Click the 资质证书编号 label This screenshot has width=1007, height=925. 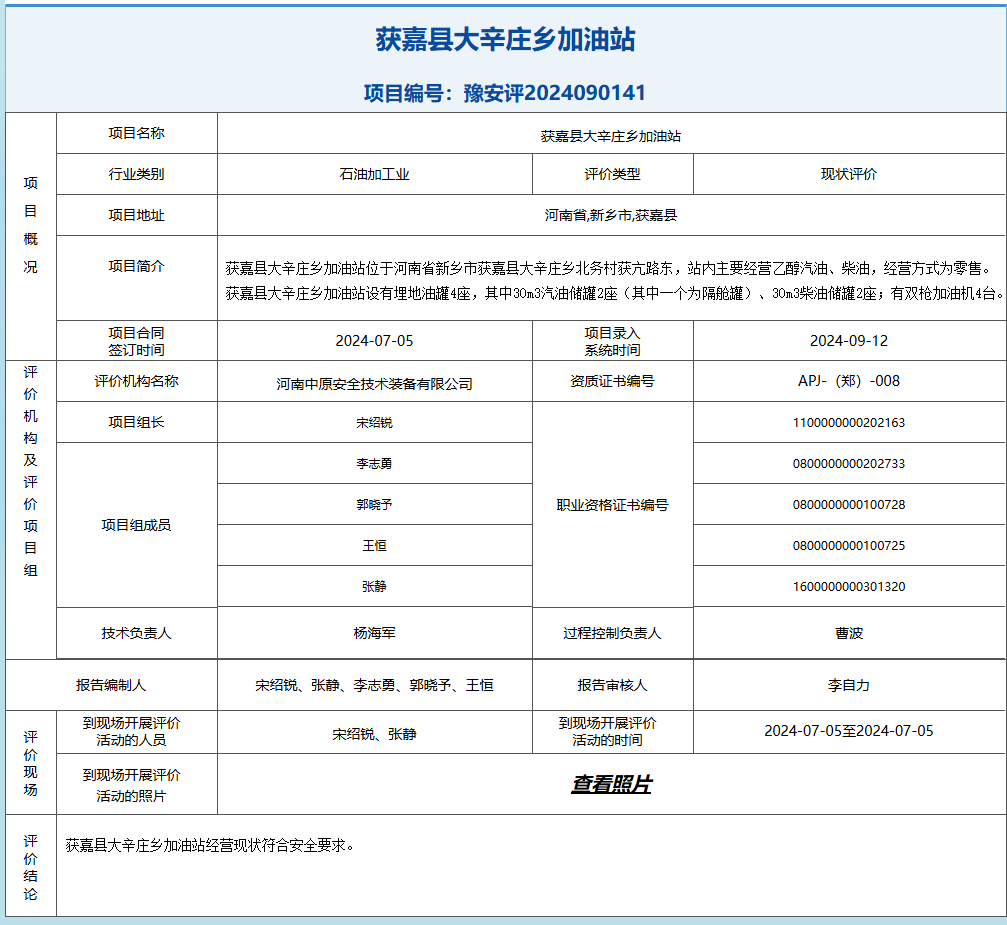pyautogui.click(x=612, y=381)
